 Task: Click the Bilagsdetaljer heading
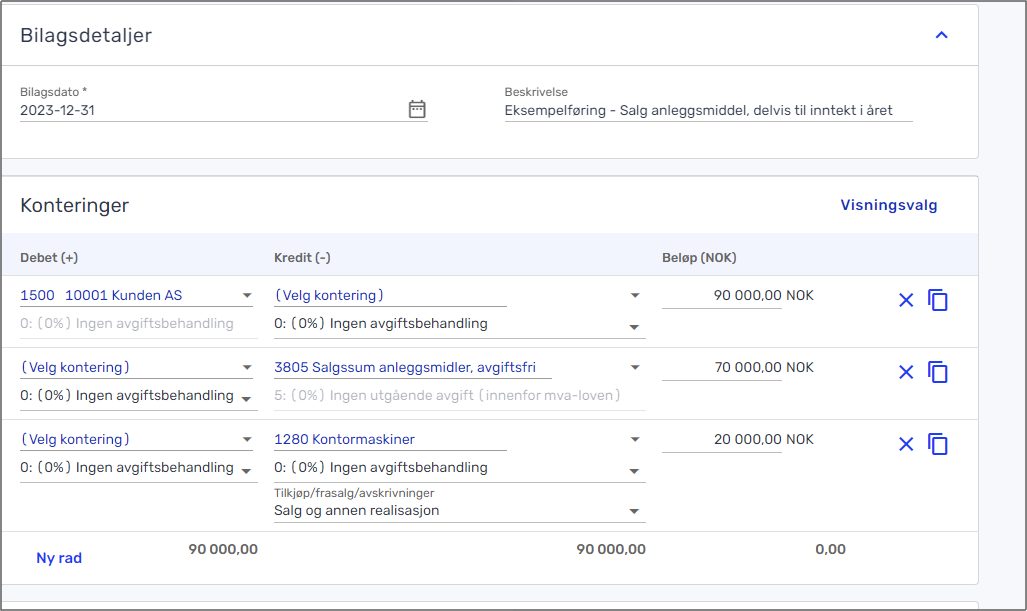(86, 35)
